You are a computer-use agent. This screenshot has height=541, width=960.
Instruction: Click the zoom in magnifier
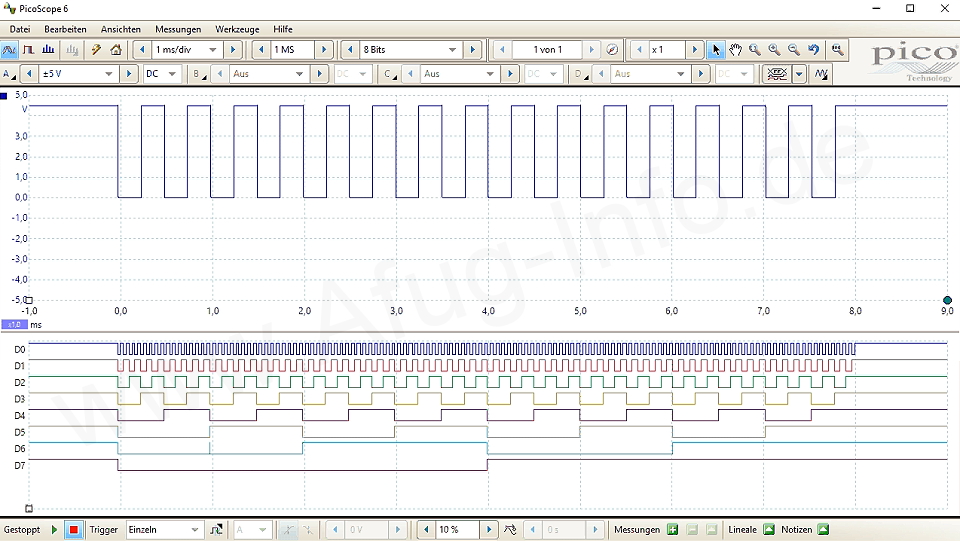pyautogui.click(x=774, y=50)
